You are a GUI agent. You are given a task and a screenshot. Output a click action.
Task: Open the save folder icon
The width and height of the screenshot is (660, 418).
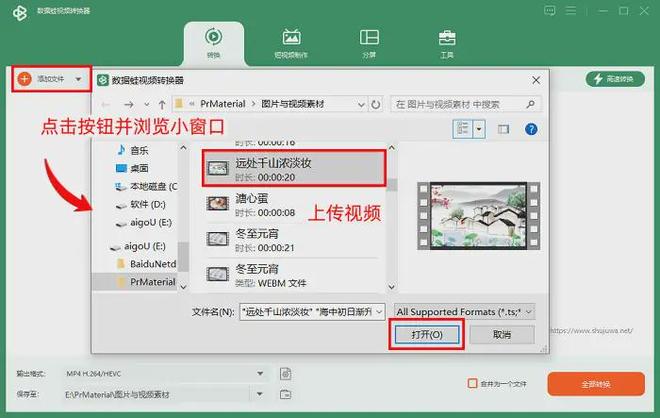(x=285, y=394)
